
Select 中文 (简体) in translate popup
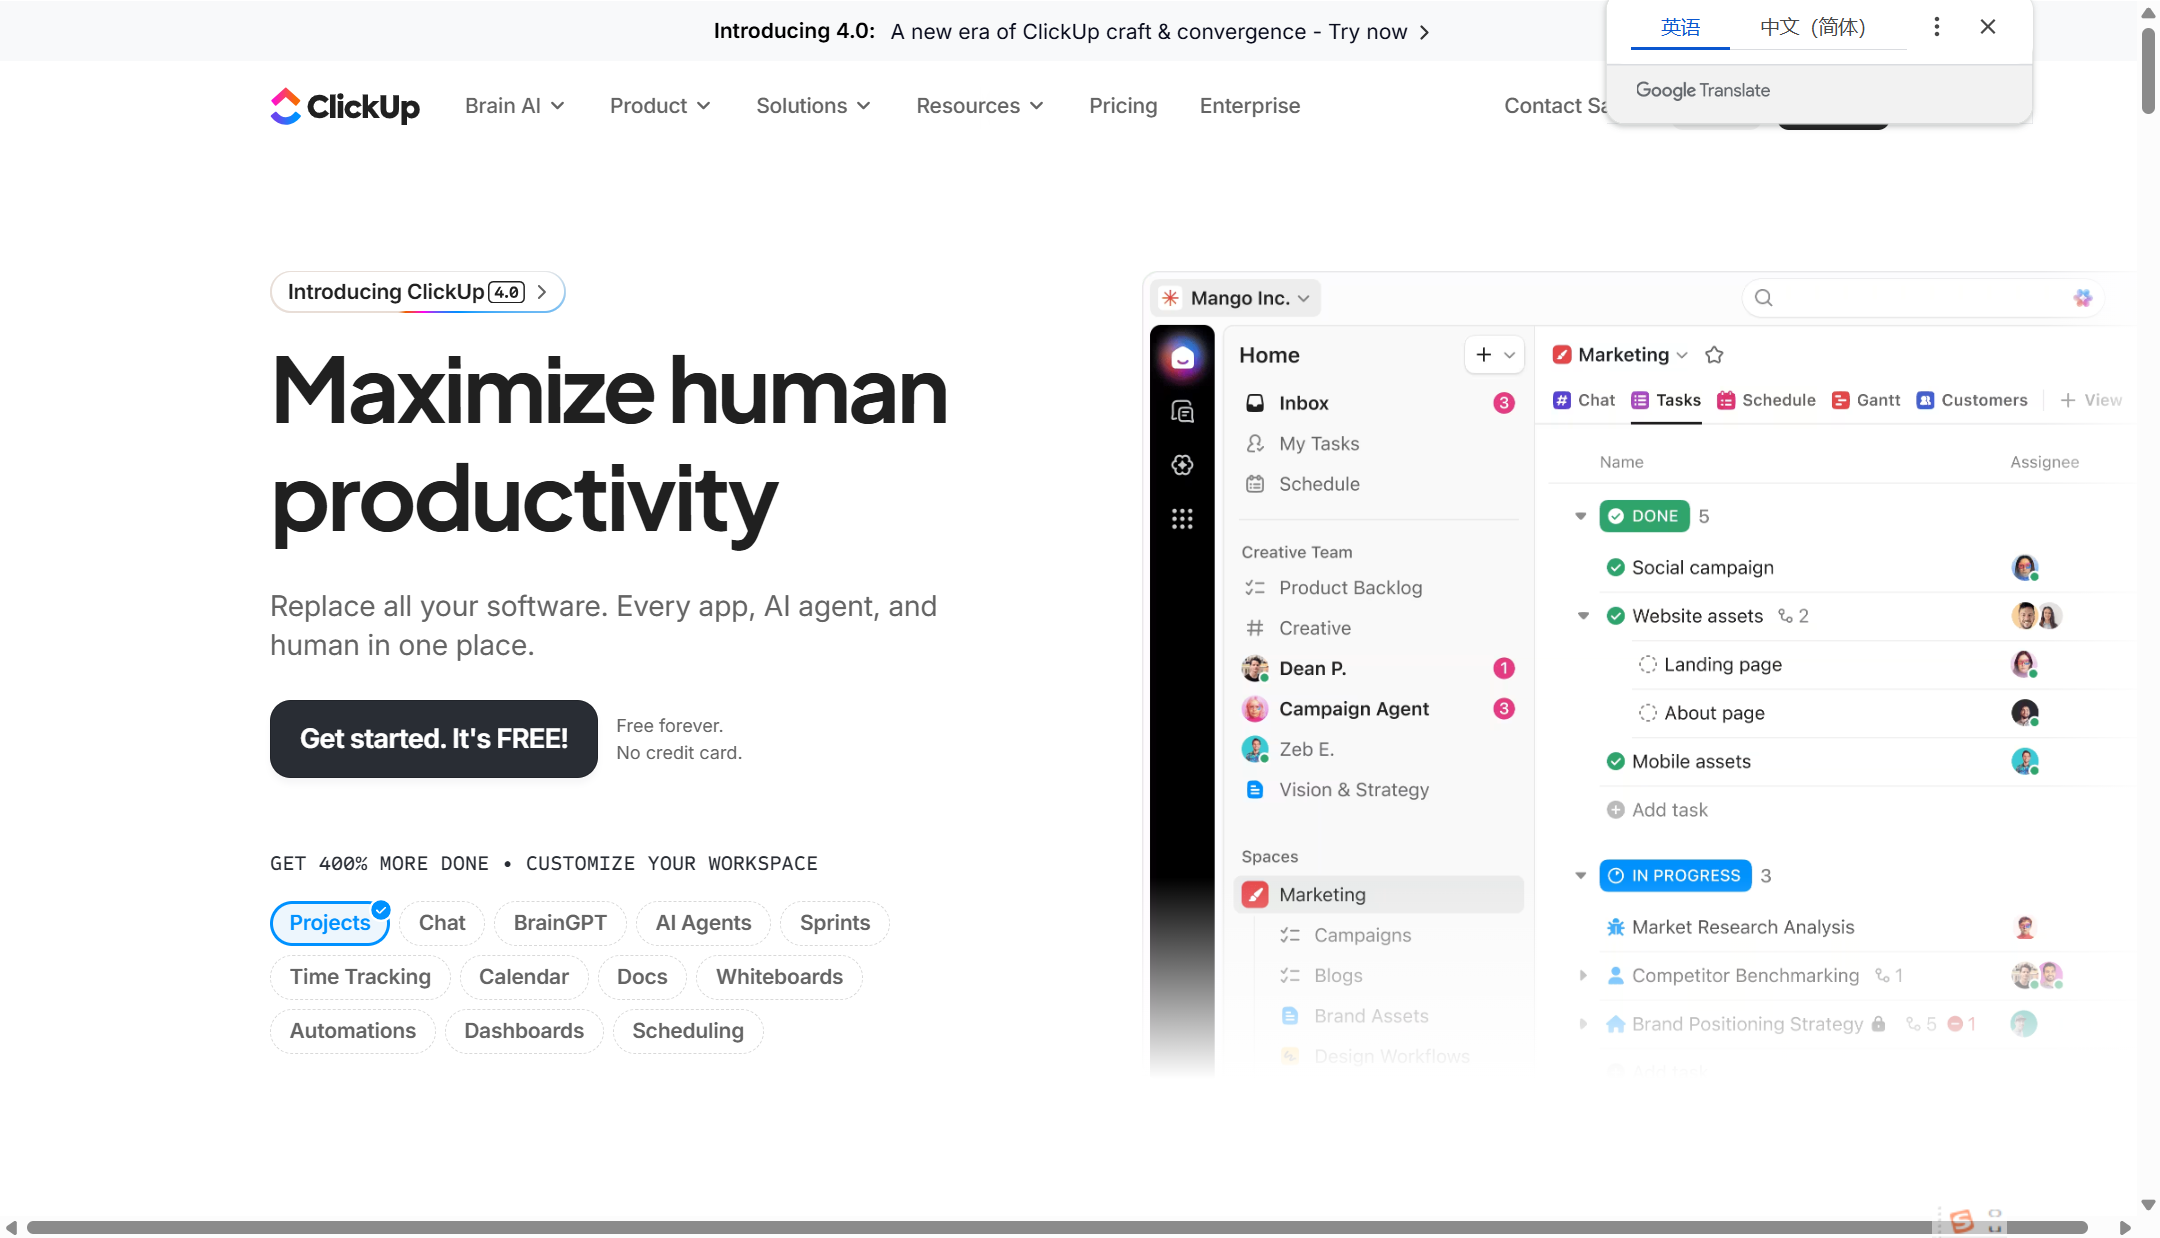pyautogui.click(x=1812, y=27)
